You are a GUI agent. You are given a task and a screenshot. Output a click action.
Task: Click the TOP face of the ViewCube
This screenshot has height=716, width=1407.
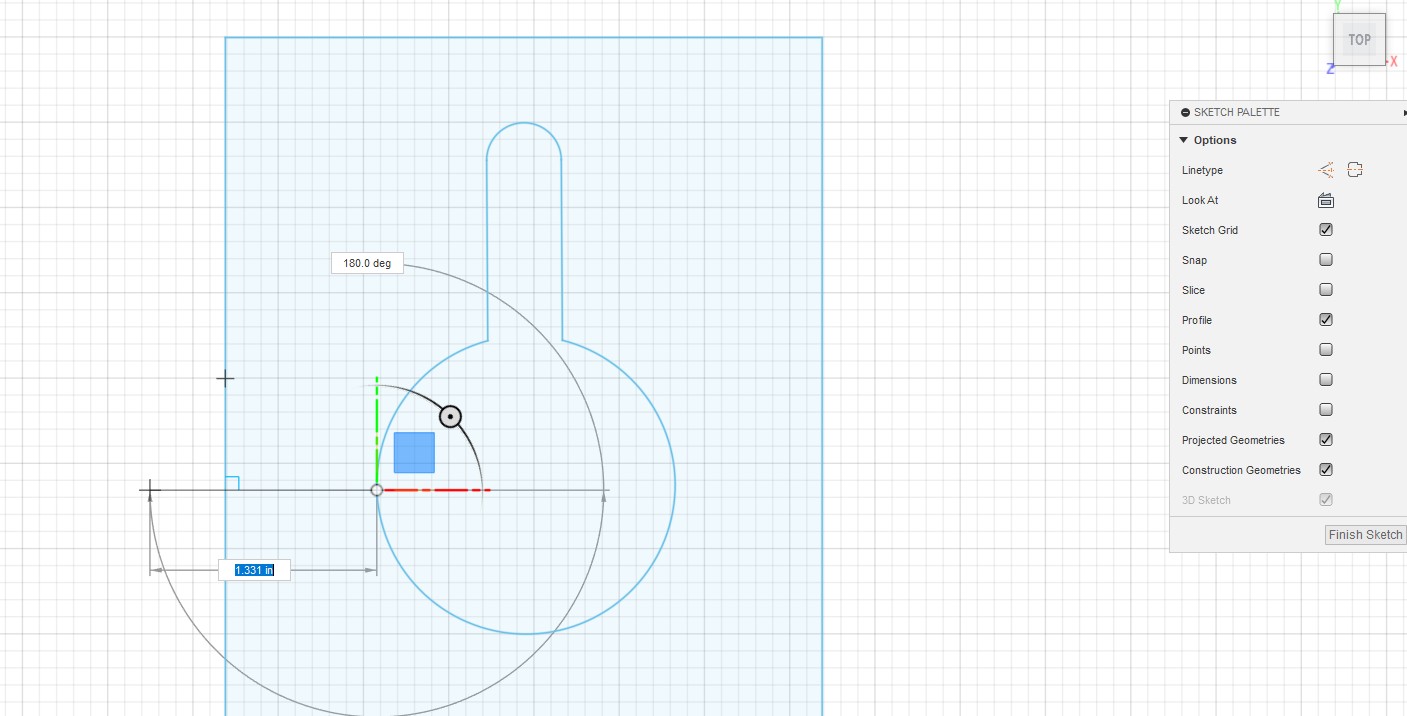(1359, 40)
